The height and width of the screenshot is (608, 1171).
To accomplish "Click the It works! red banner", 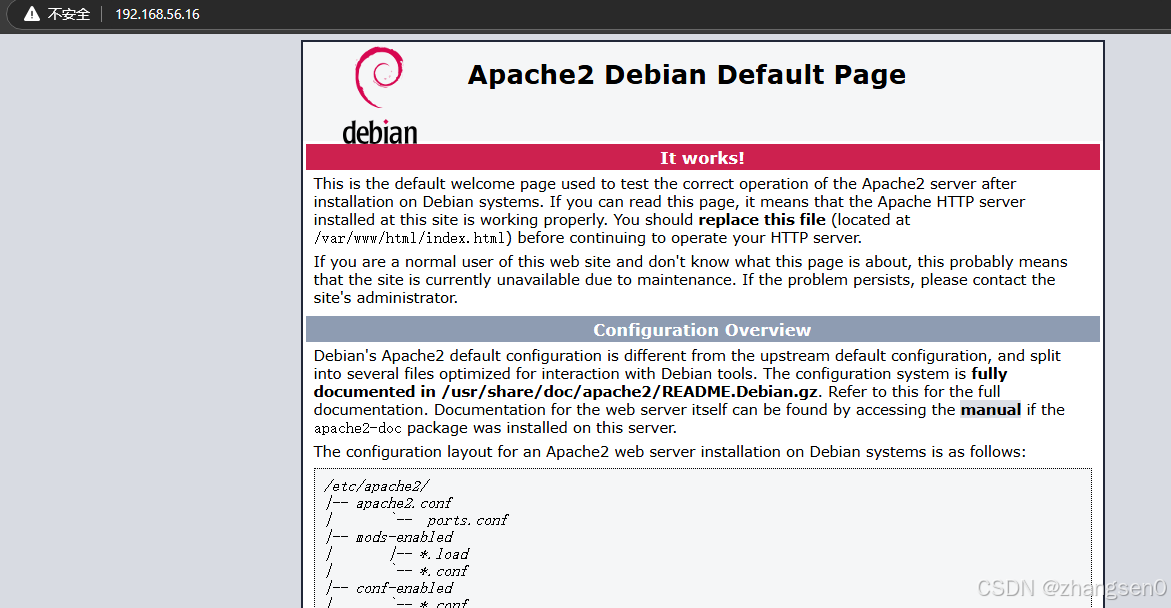I will (x=702, y=158).
